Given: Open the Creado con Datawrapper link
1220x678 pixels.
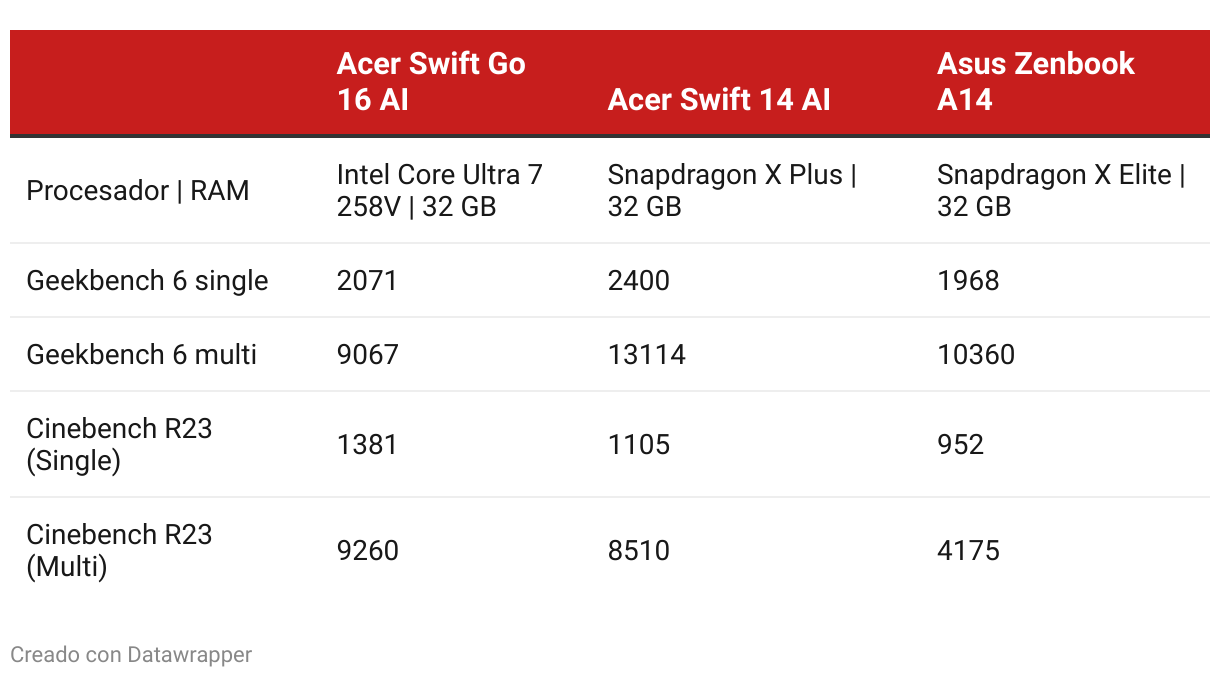Looking at the screenshot, I should point(131,655).
